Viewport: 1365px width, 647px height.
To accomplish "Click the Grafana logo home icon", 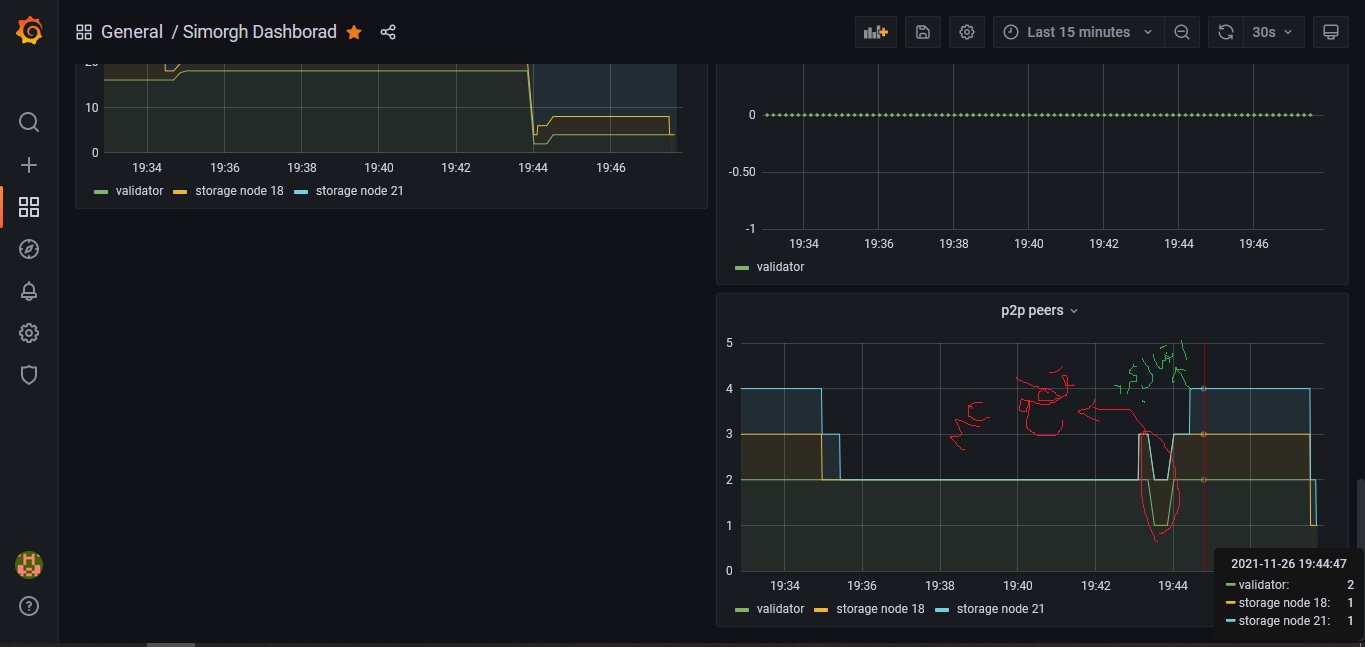I will [x=29, y=32].
